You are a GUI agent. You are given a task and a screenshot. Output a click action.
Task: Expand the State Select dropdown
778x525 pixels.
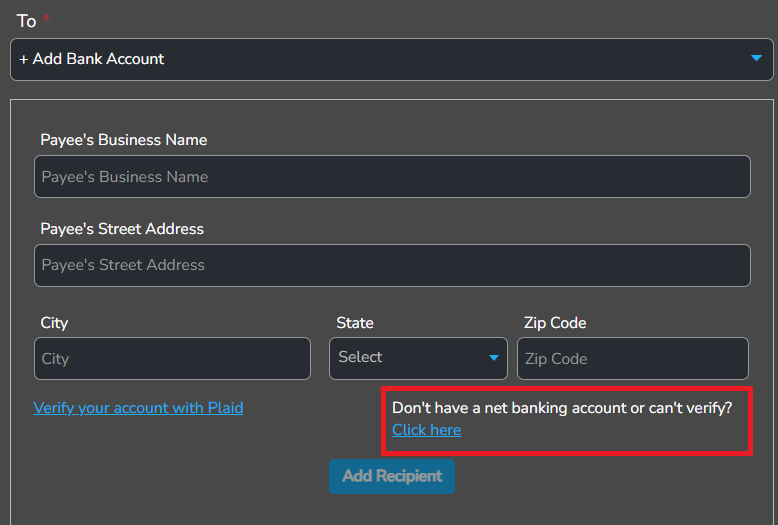(x=418, y=358)
